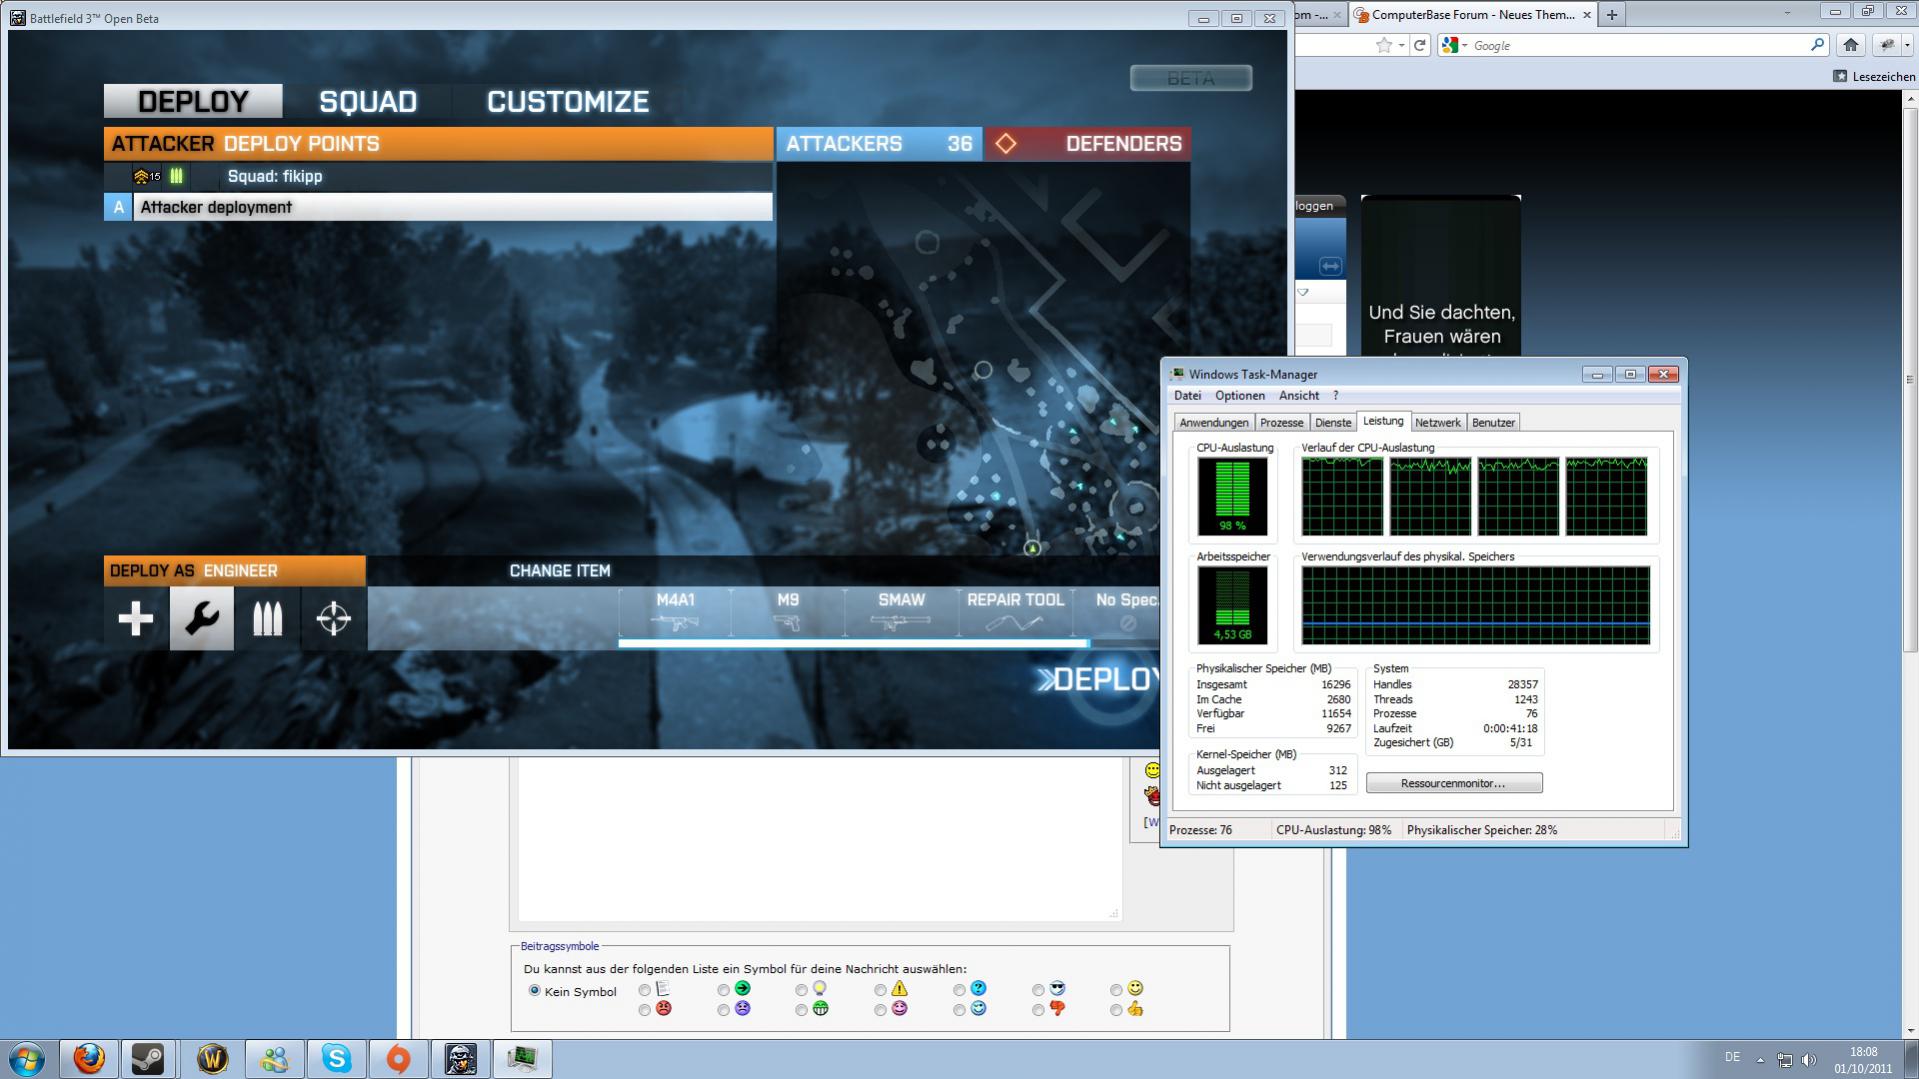Select the Recon crosshair class icon
Screen dimensions: 1919x1079
[334, 619]
